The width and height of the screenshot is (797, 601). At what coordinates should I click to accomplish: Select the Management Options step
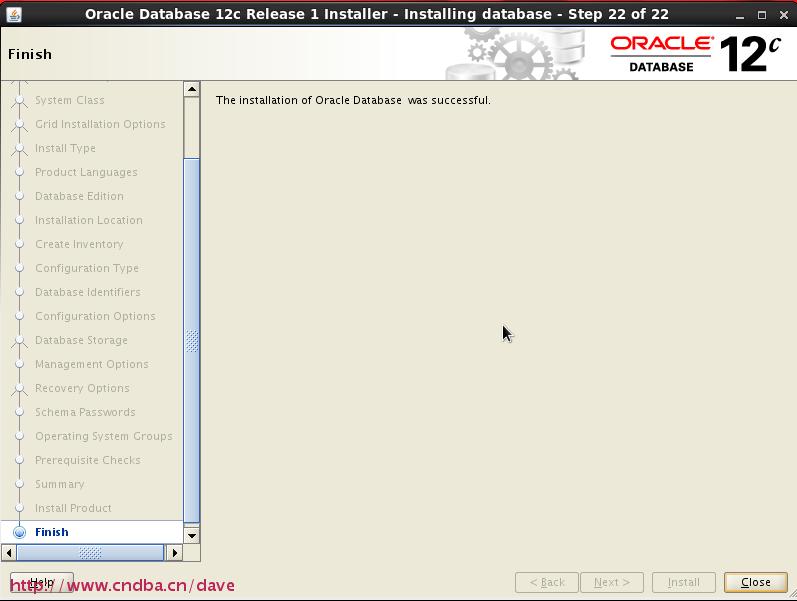pyautogui.click(x=91, y=364)
